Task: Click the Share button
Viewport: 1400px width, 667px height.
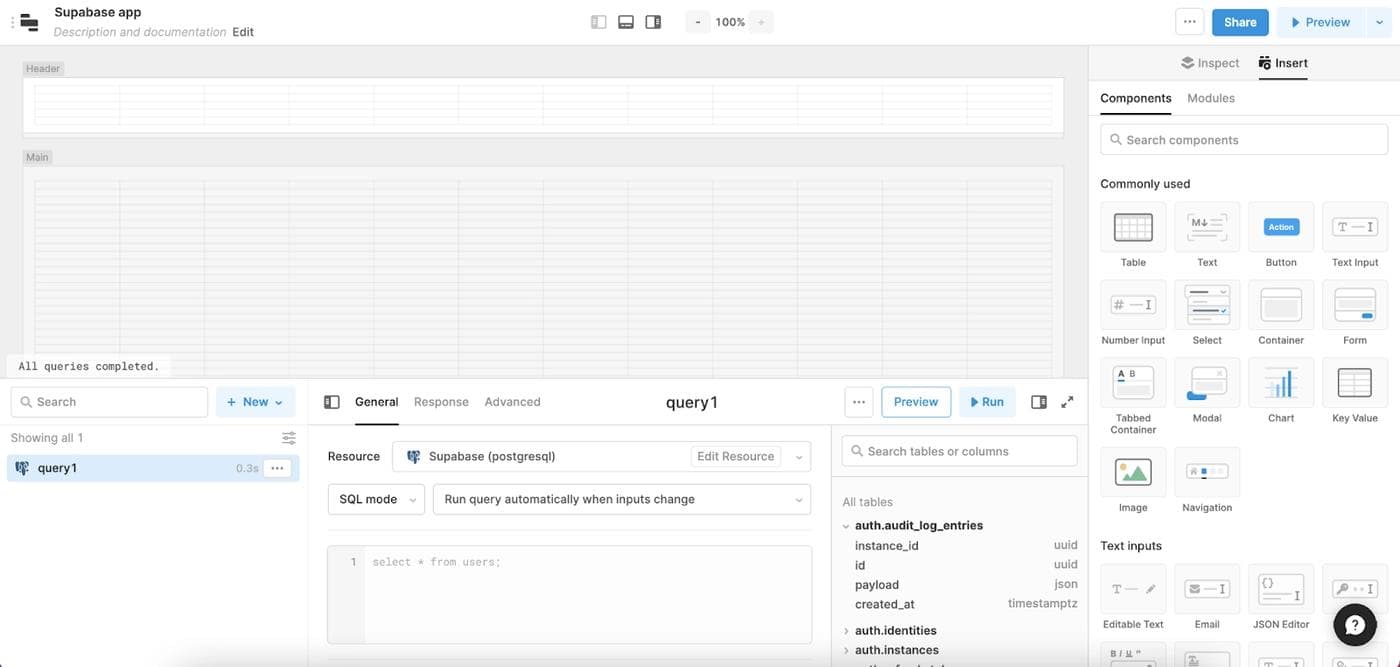Action: (1240, 22)
